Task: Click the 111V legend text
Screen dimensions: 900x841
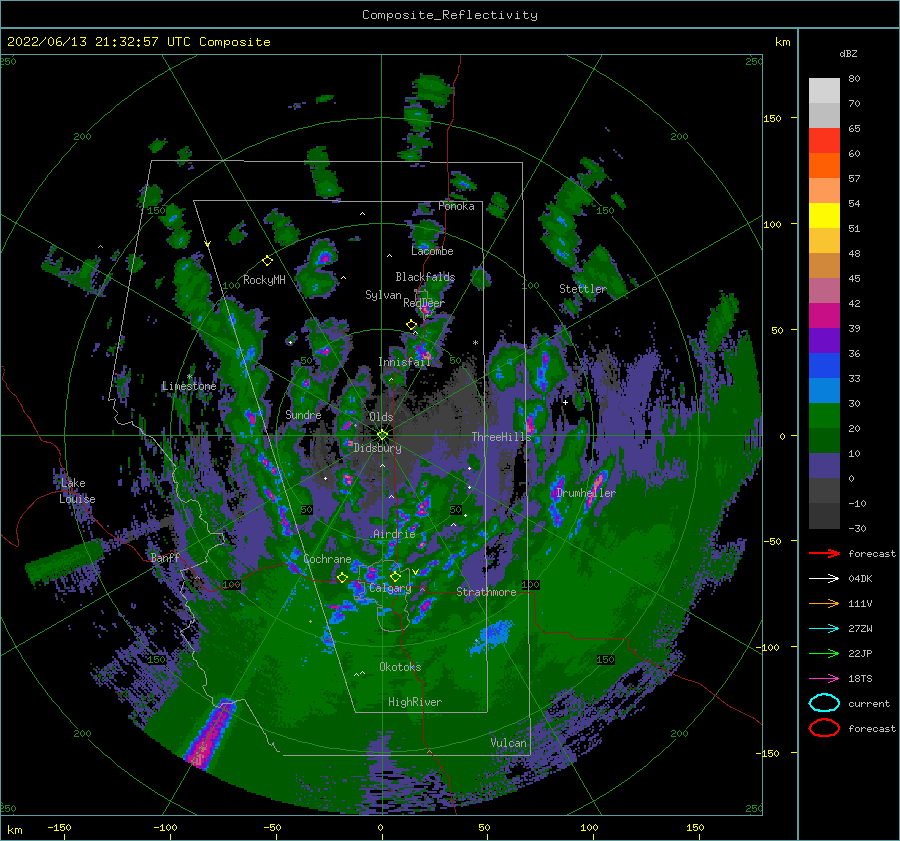Action: [860, 603]
